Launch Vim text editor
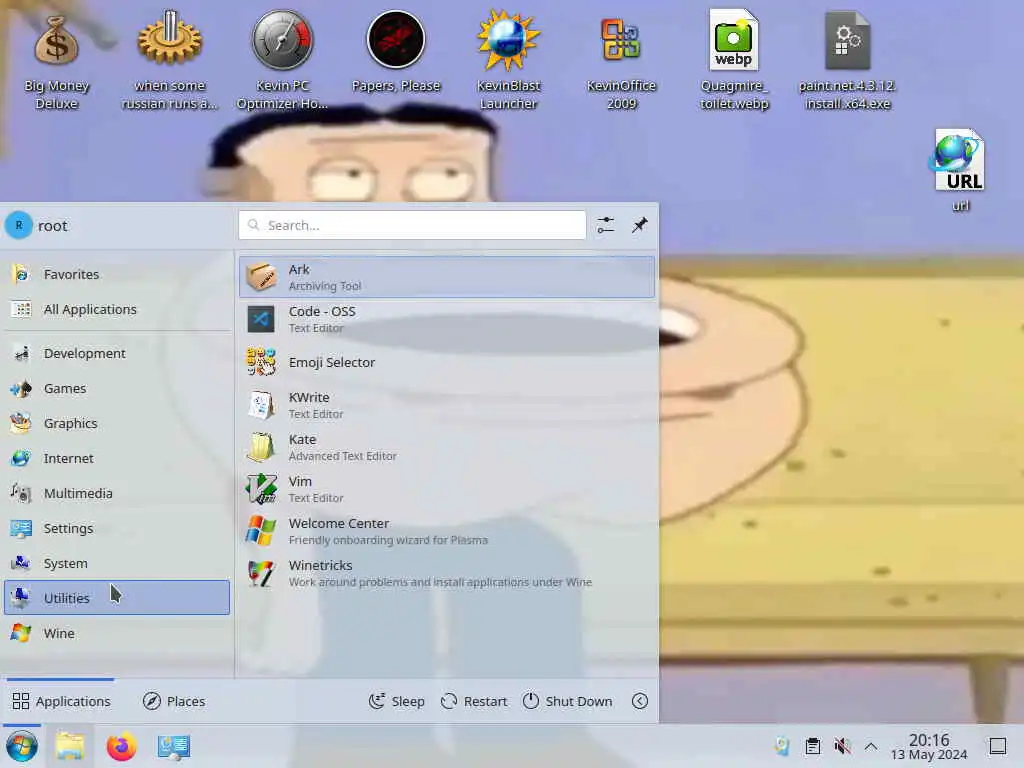The height and width of the screenshot is (768, 1024). [x=447, y=489]
